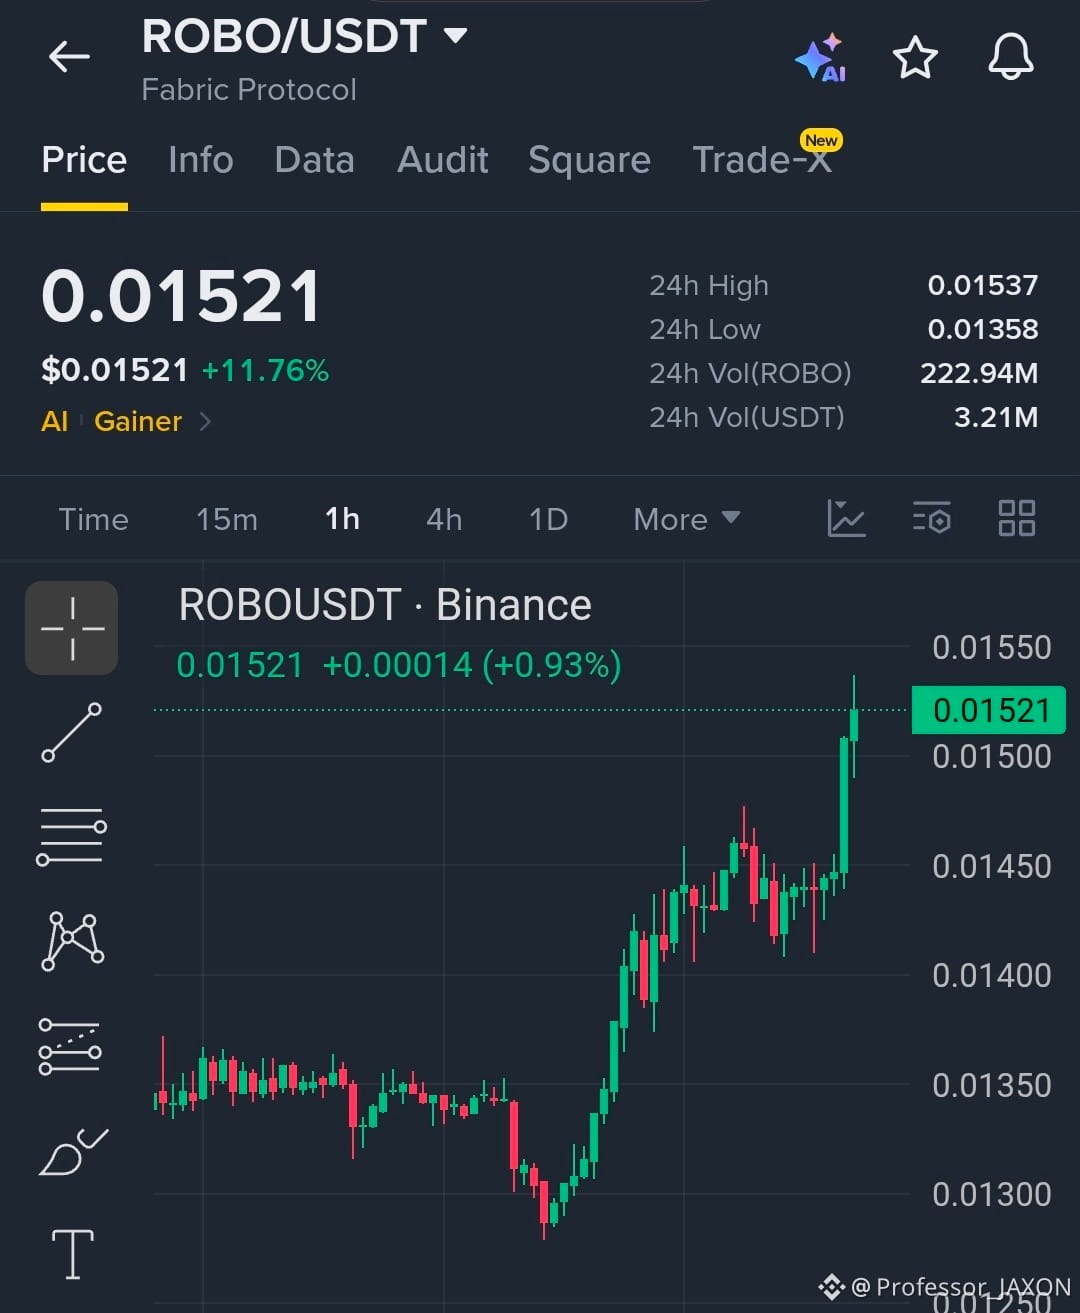Image resolution: width=1080 pixels, height=1313 pixels.
Task: Click the +11.76% change percentage
Action: [265, 371]
